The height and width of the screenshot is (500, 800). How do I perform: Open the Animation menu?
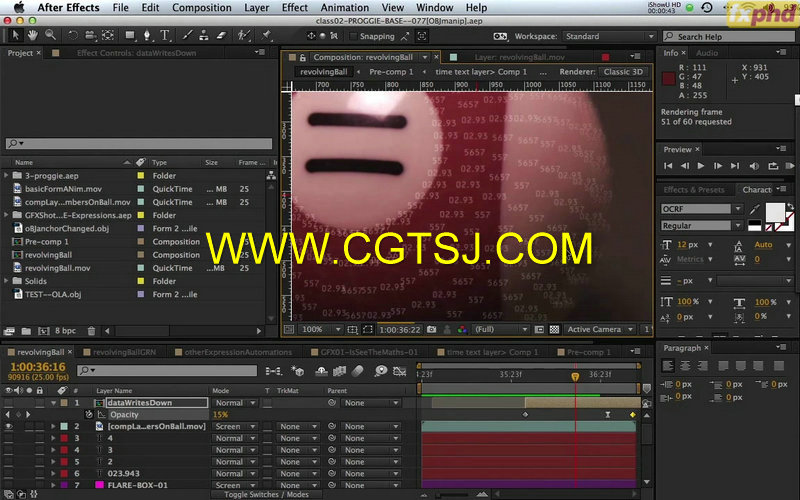click(x=344, y=8)
